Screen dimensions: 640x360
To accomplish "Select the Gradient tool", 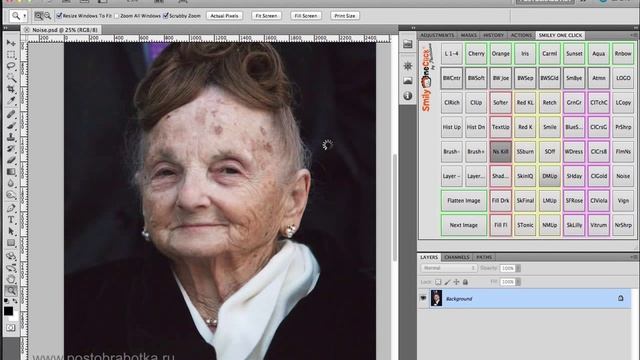I will pyautogui.click(x=11, y=172).
